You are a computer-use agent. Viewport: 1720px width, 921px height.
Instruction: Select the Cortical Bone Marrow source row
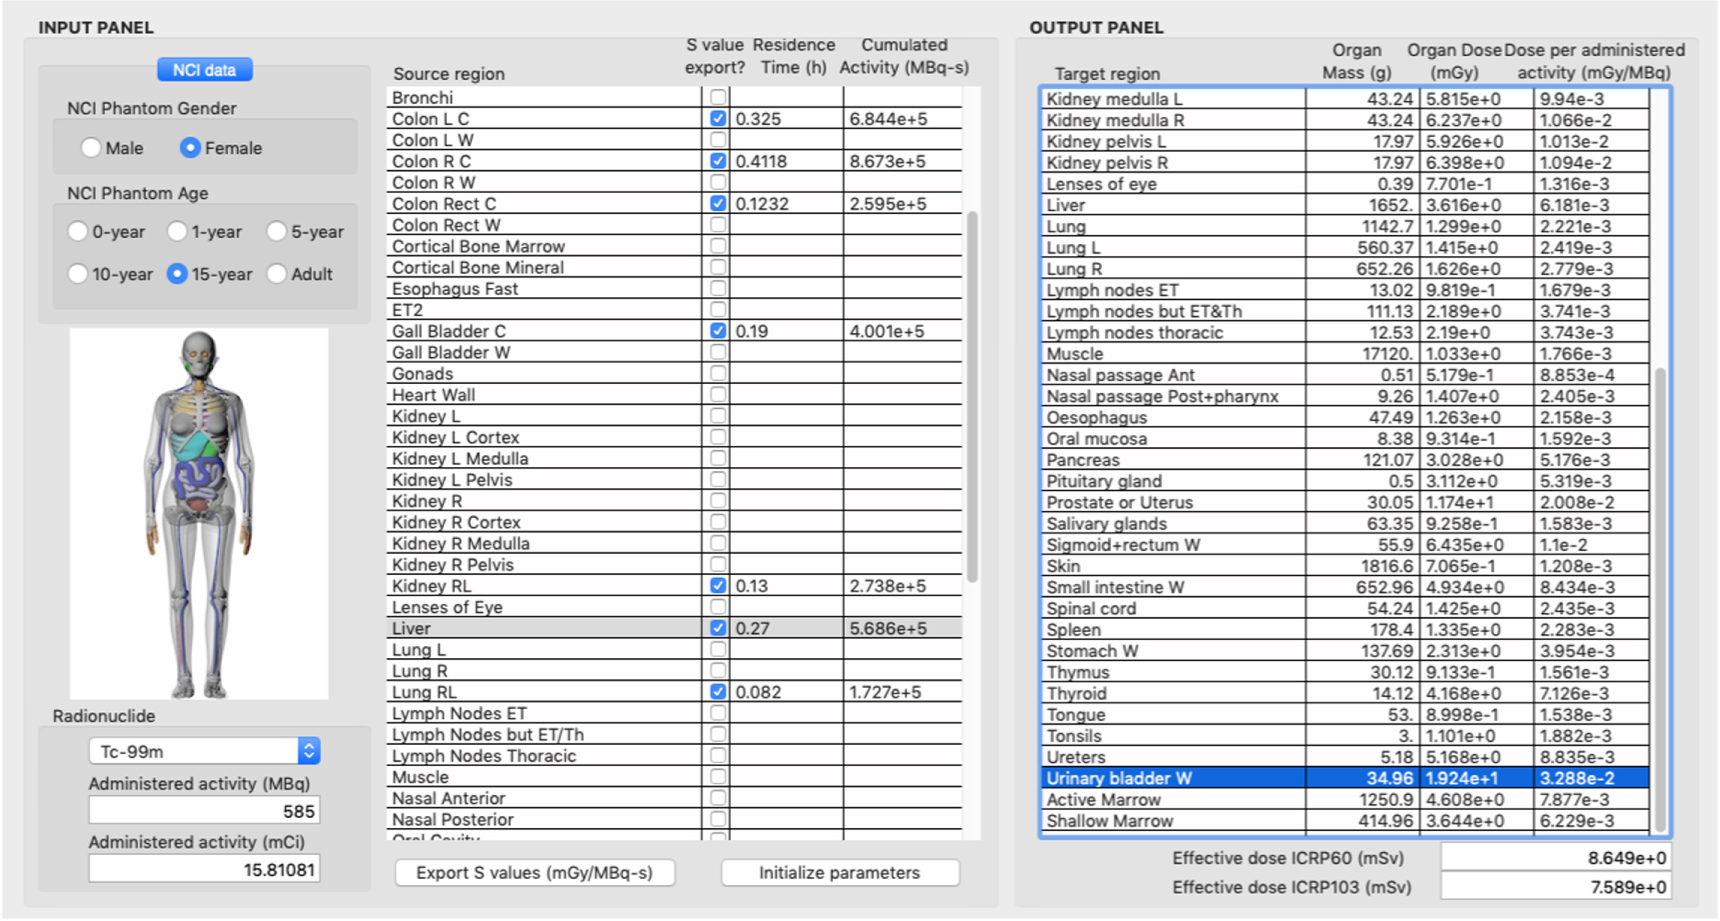point(674,246)
